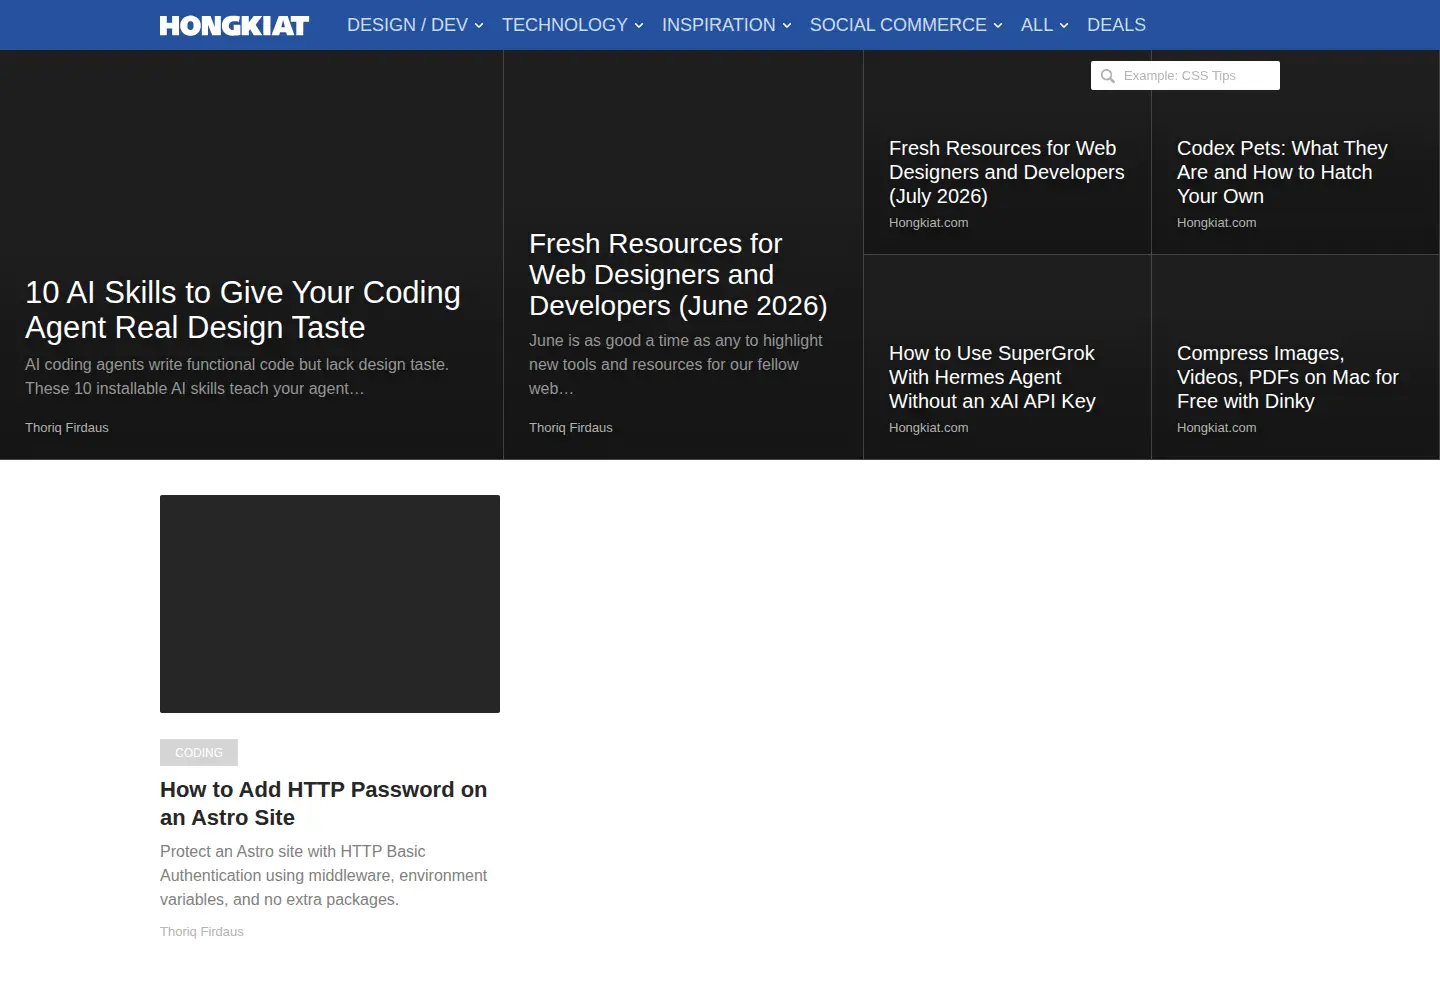Screen dimensions: 1440x1000
Task: Open 'Codex Pets: What They Are' article
Action: click(x=1282, y=172)
